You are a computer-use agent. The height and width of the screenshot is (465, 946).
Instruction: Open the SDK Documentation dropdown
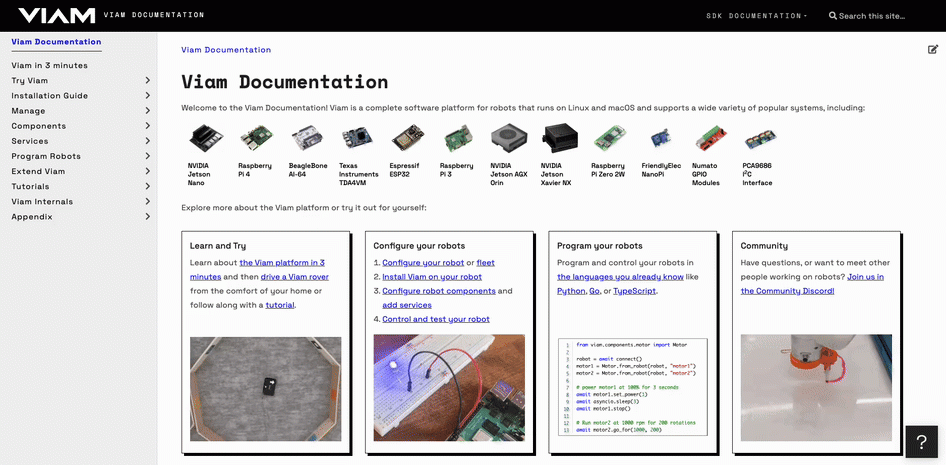756,16
